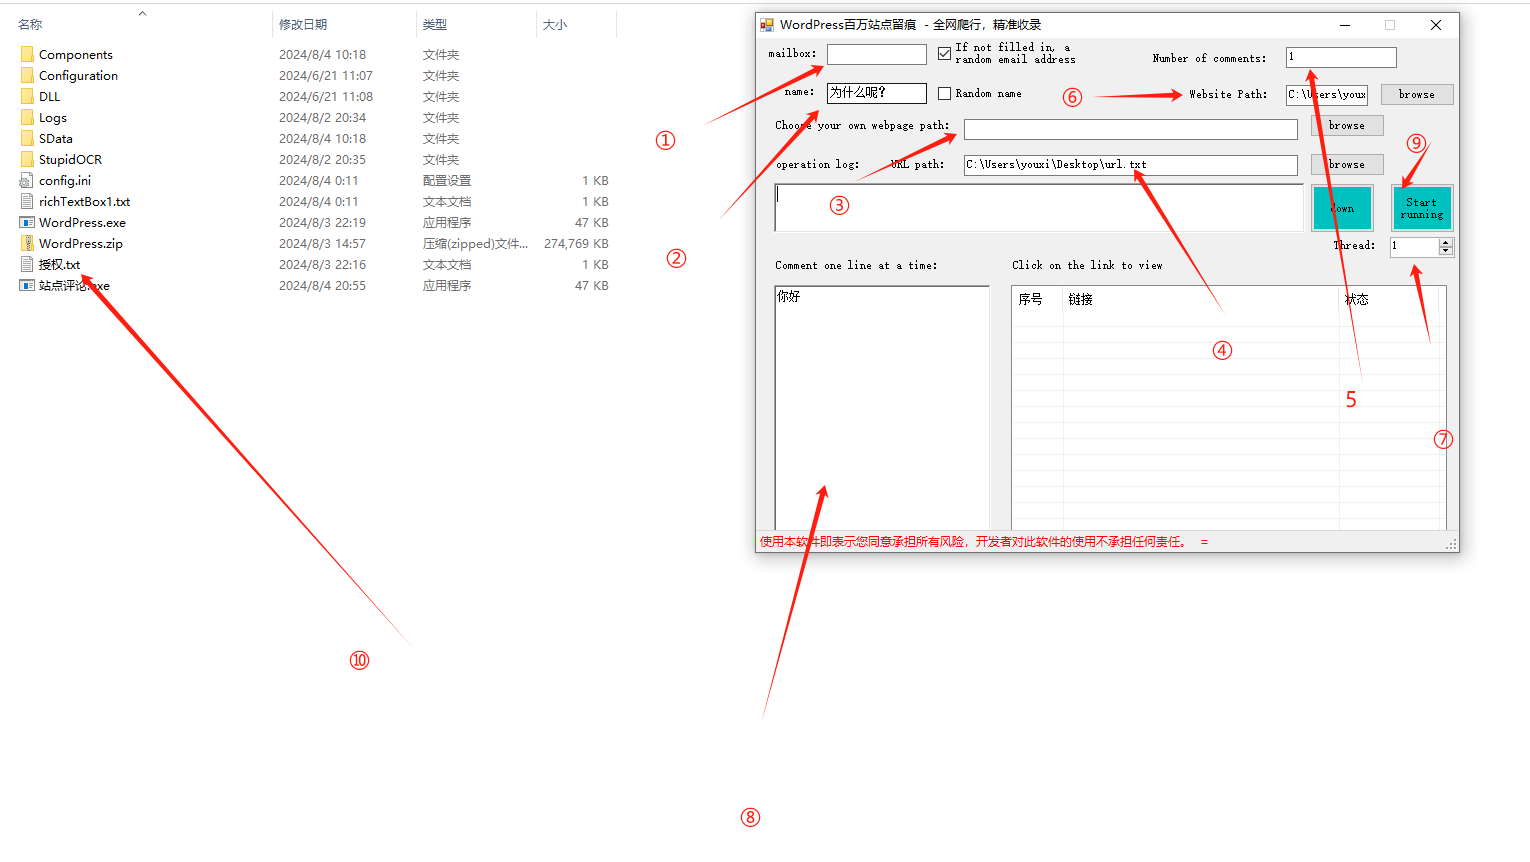The width and height of the screenshot is (1530, 862).
Task: Focus the operation log text box
Action: pyautogui.click(x=1039, y=208)
